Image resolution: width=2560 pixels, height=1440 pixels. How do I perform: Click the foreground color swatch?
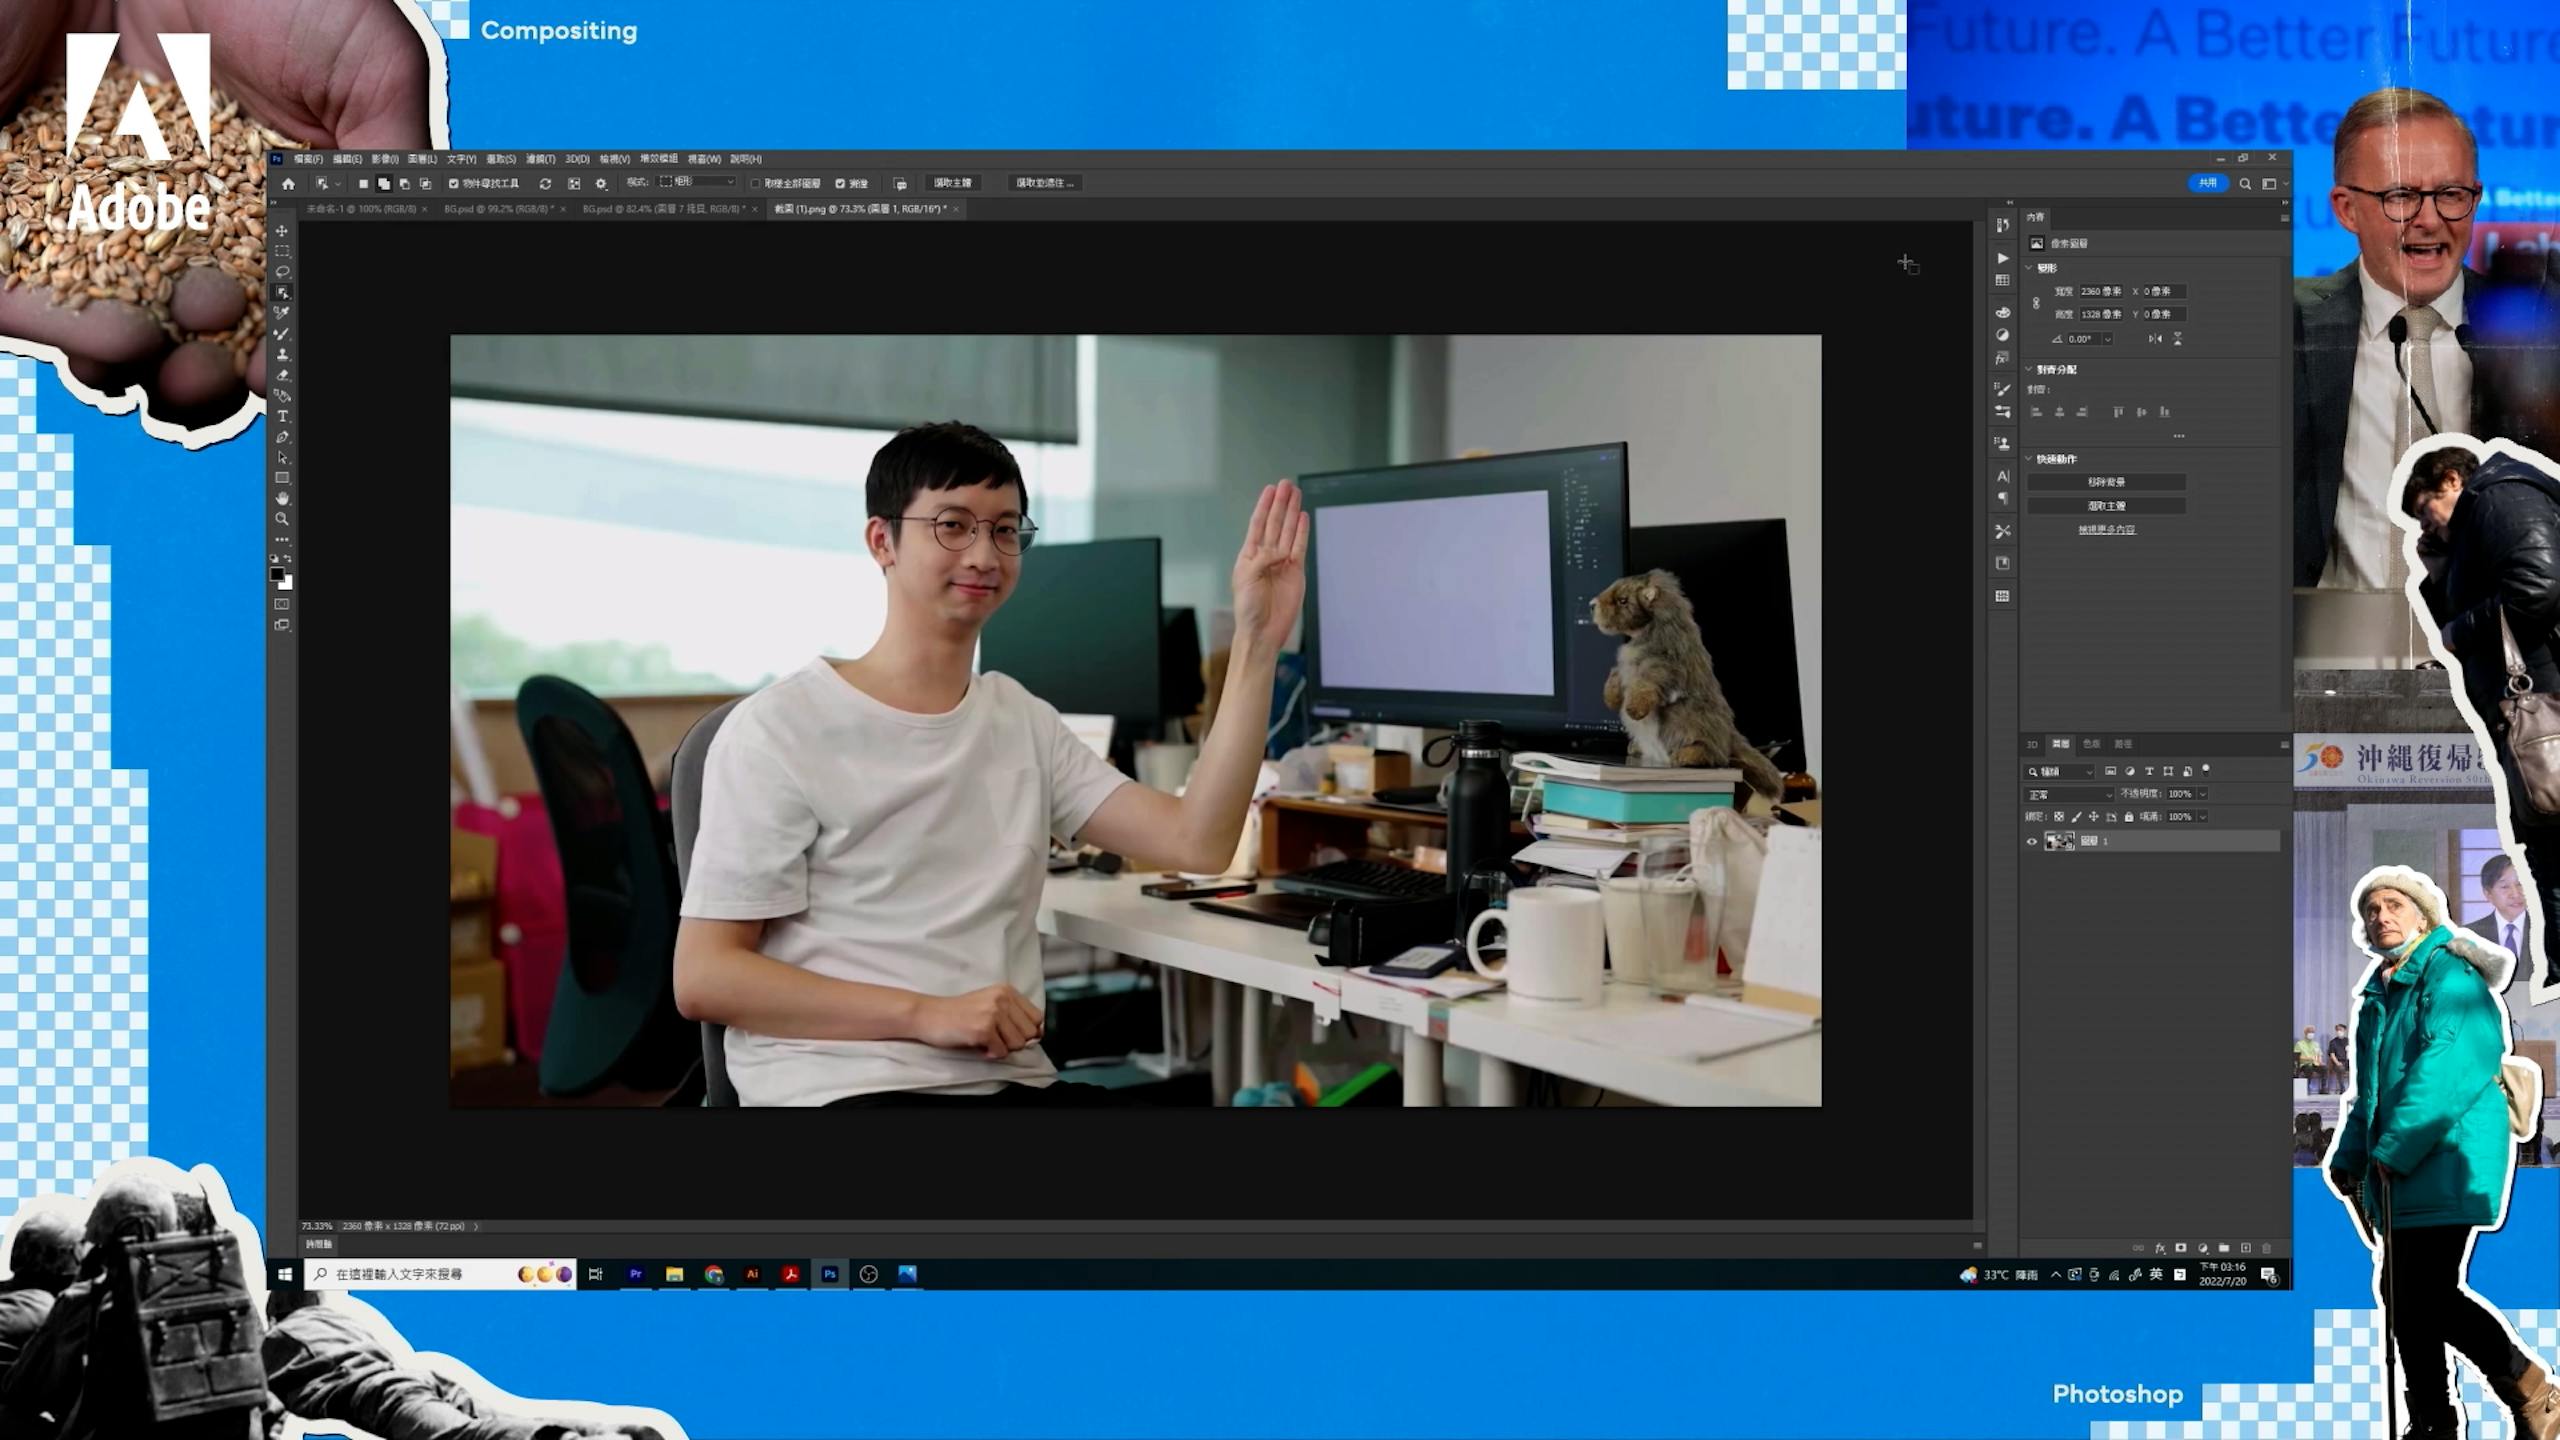(x=277, y=574)
